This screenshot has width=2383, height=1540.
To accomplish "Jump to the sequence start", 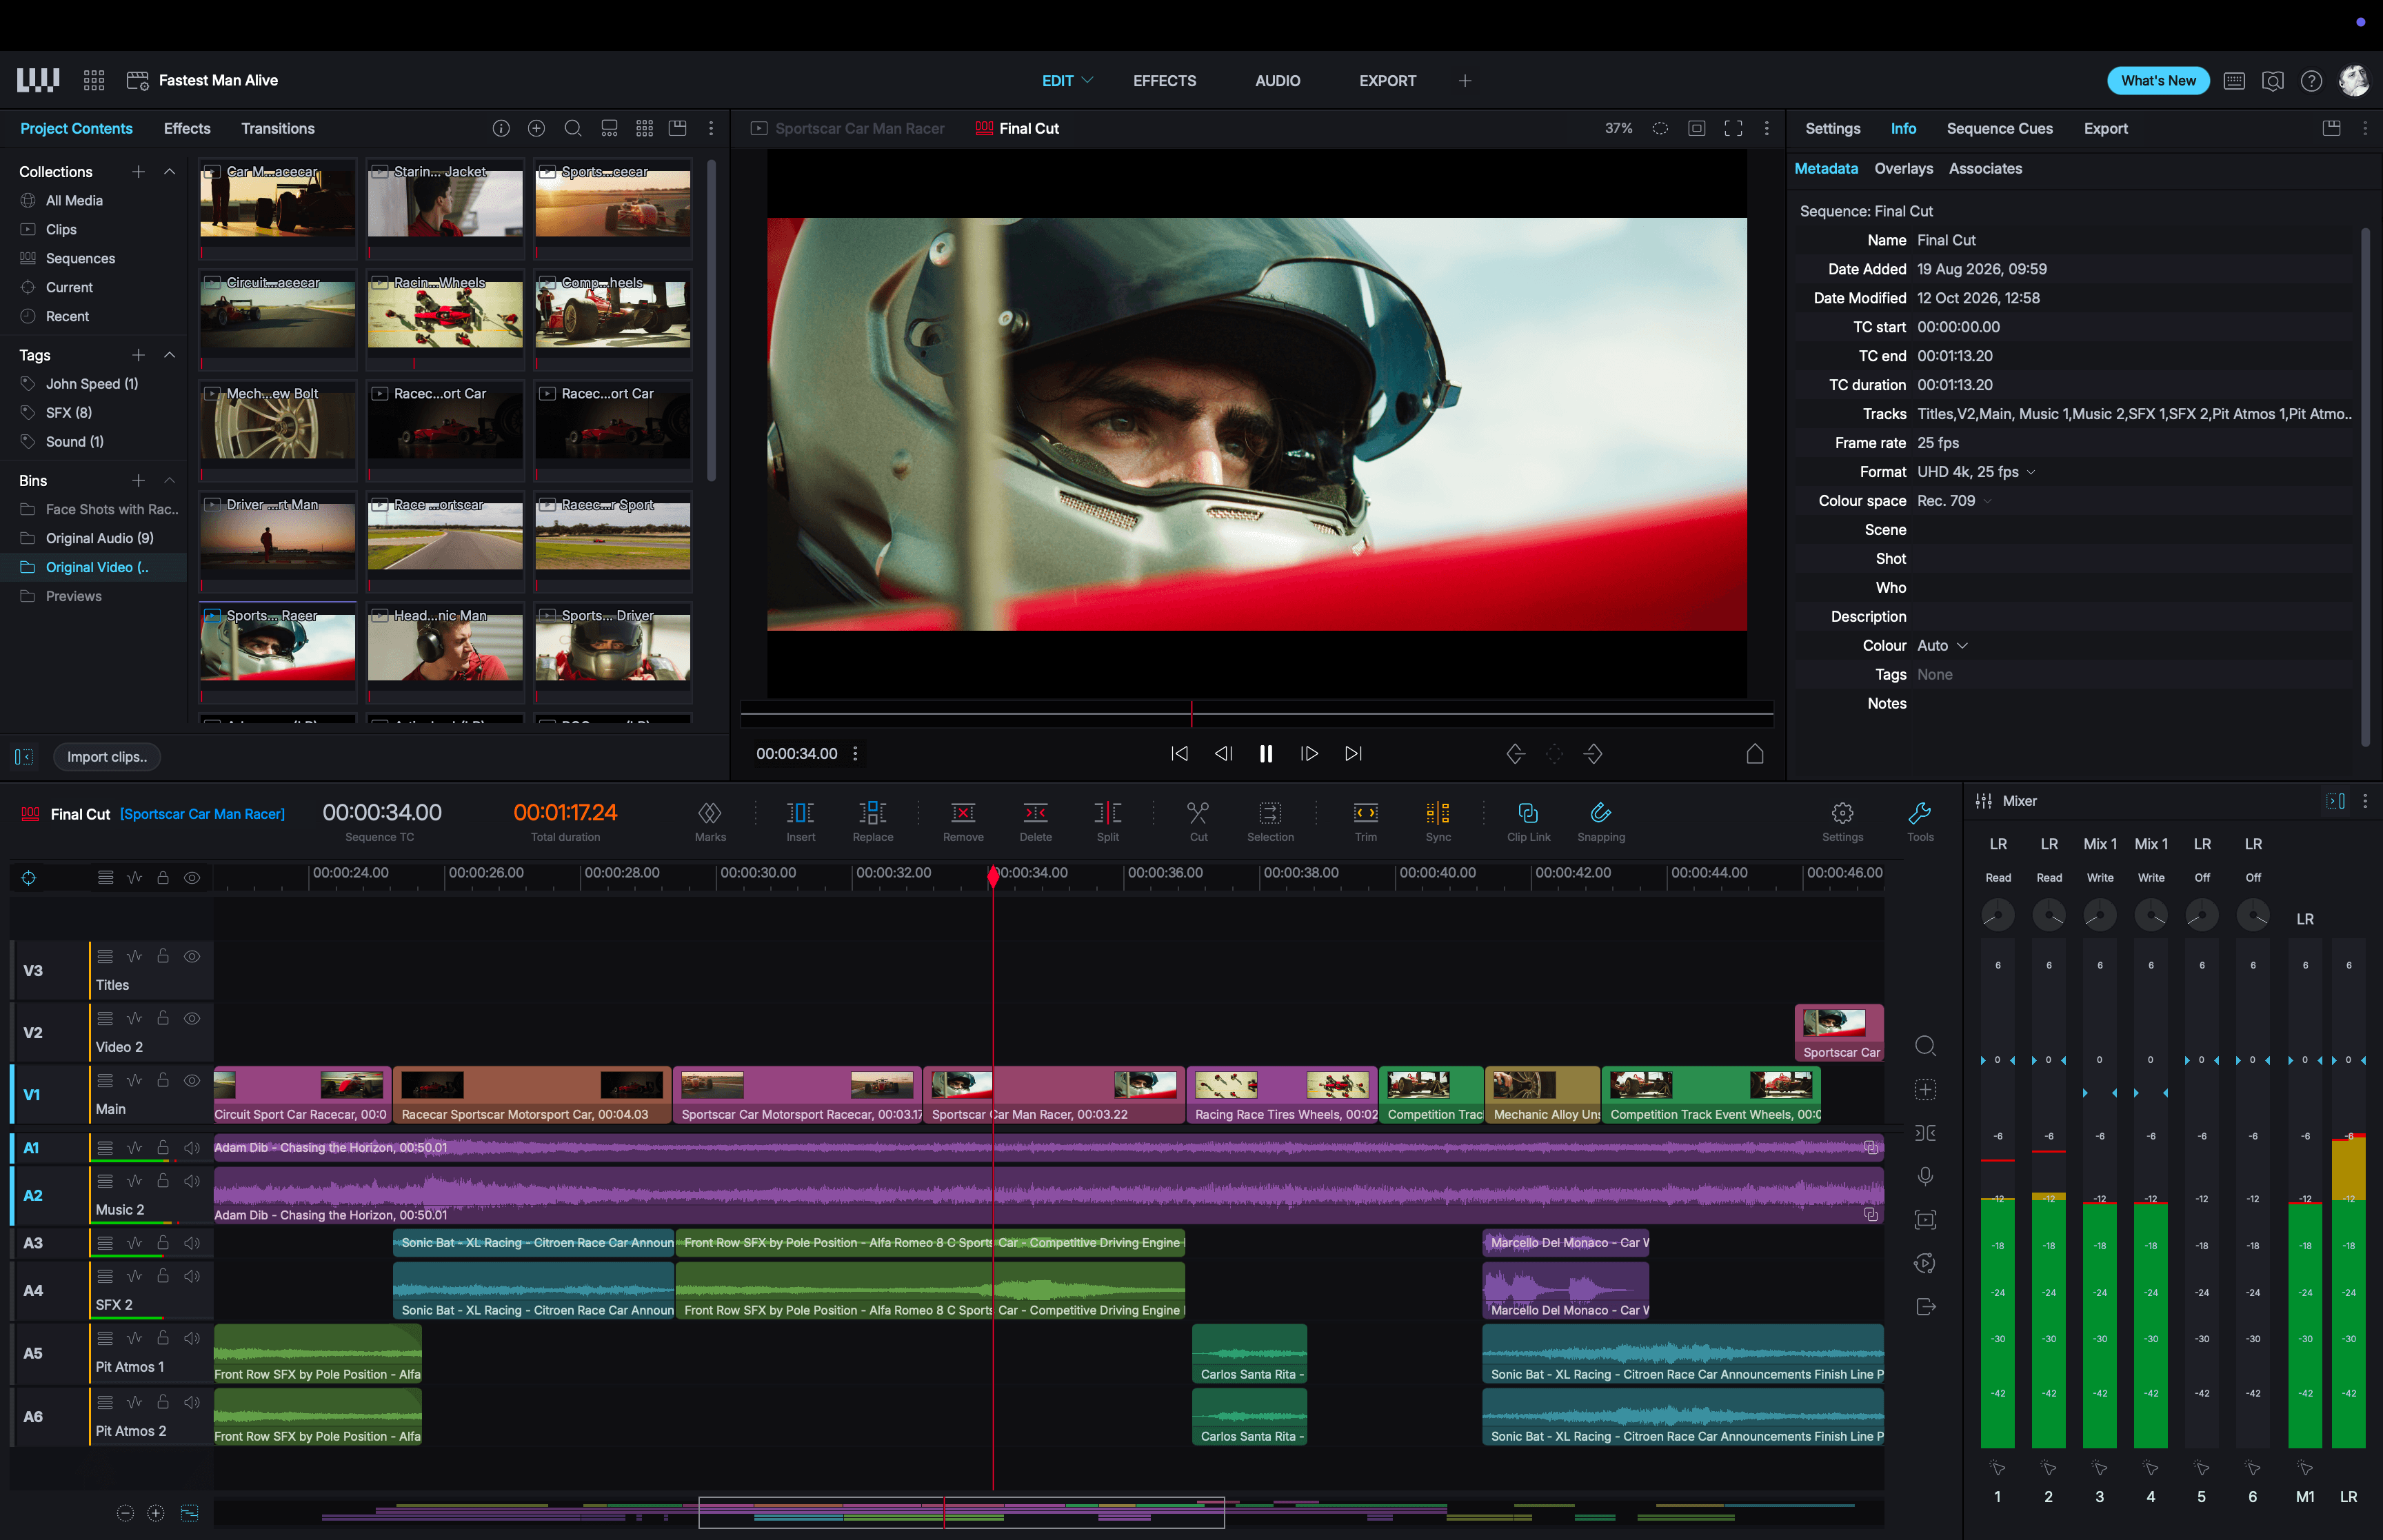I will point(1179,753).
